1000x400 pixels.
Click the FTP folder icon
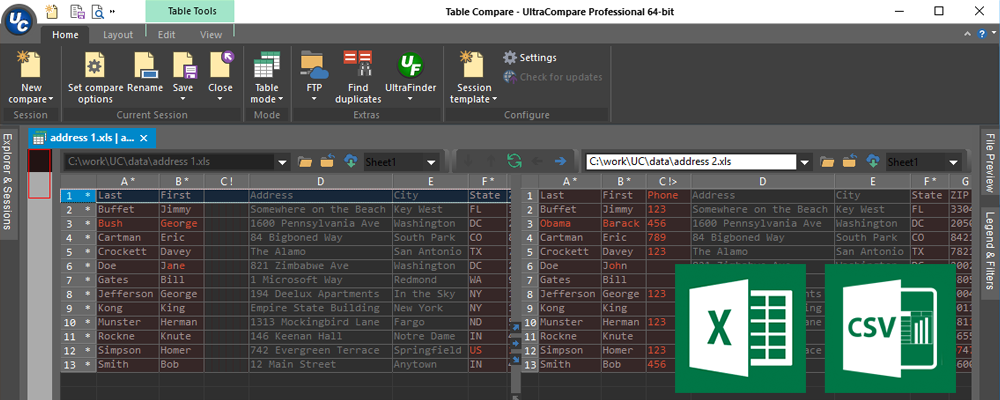[x=314, y=66]
